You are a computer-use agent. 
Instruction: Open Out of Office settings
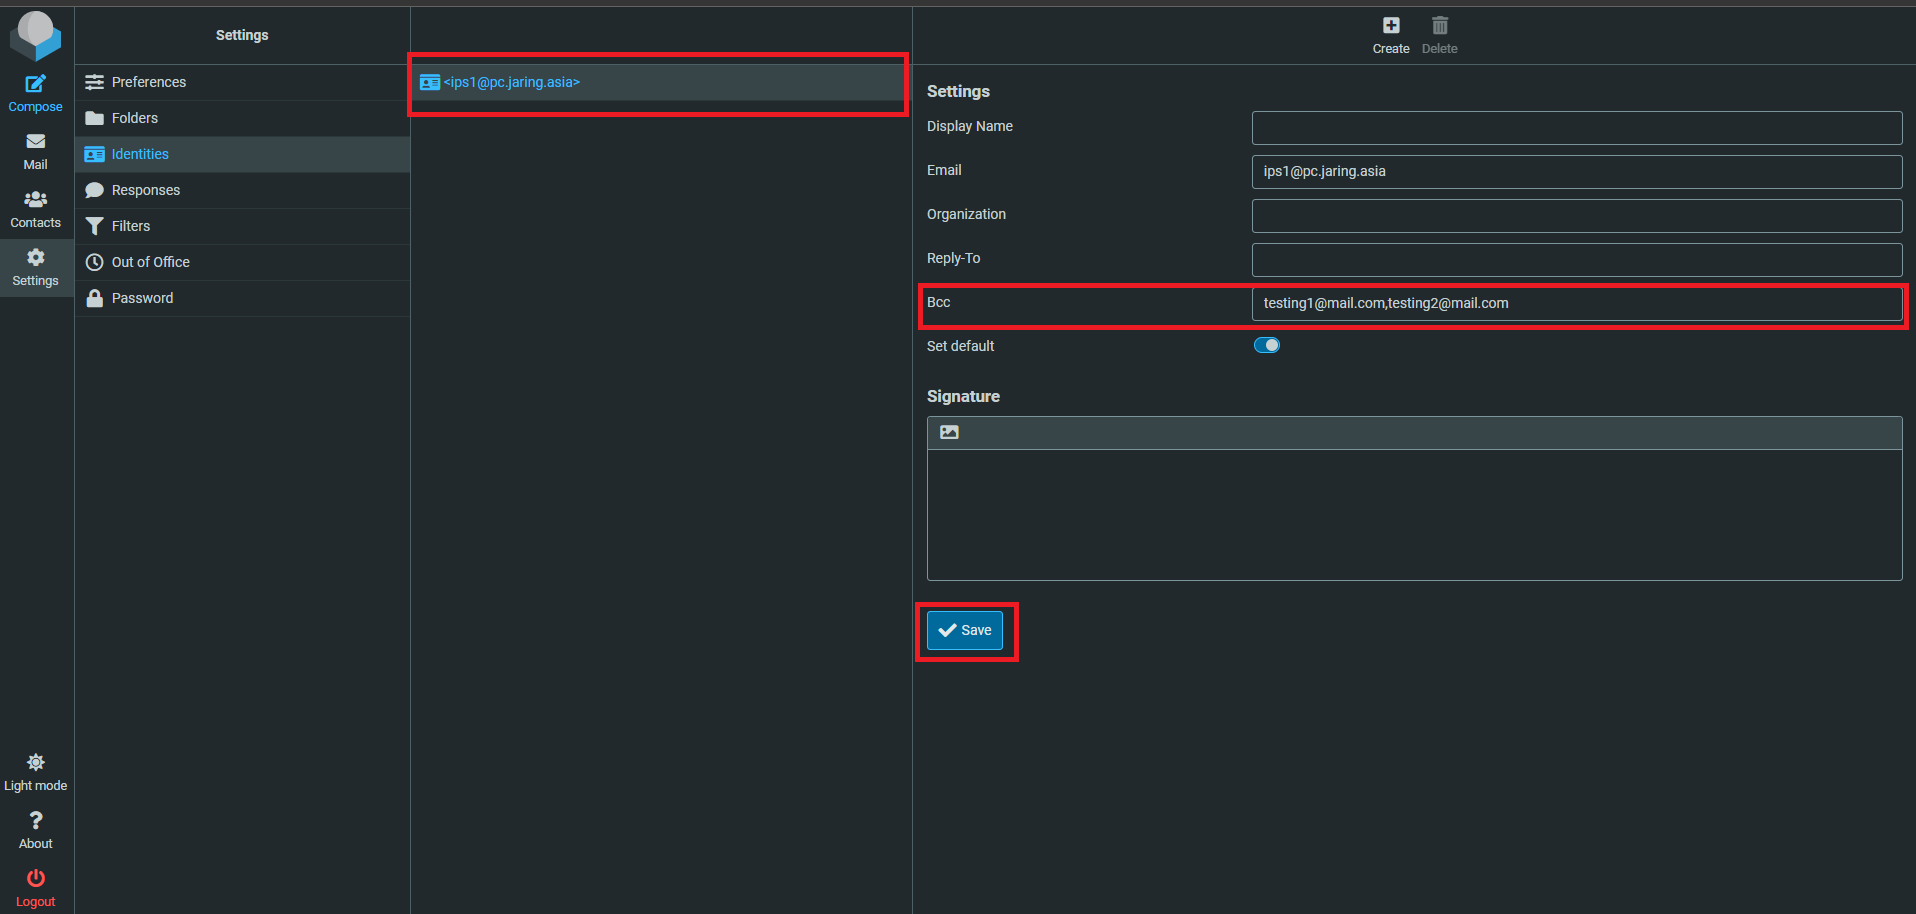[x=150, y=262]
